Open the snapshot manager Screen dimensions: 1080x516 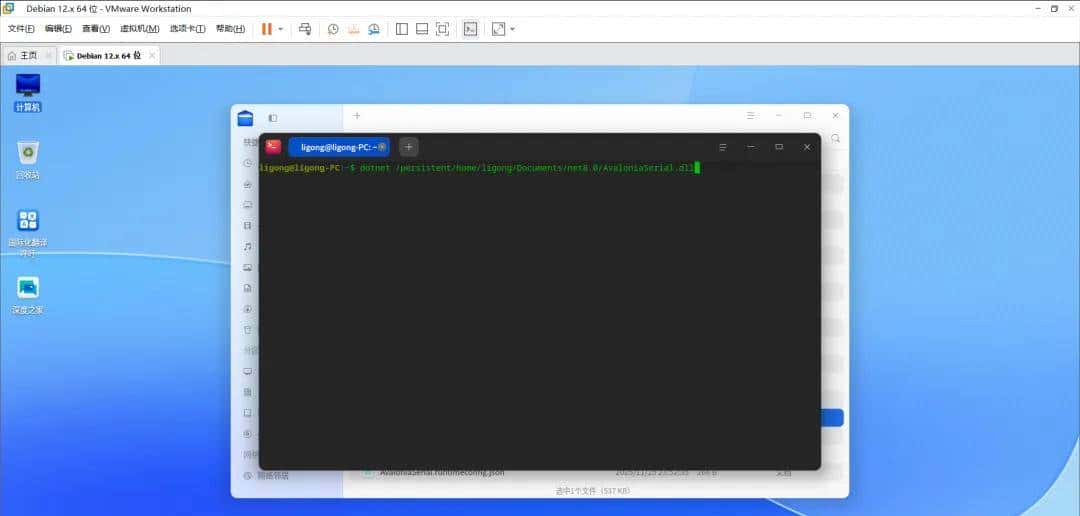pos(373,29)
